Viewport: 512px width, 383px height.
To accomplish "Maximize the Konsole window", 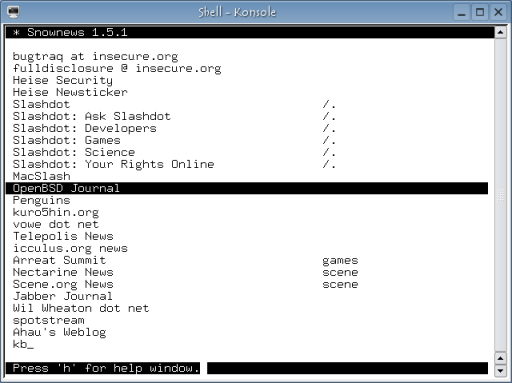I will (480, 12).
